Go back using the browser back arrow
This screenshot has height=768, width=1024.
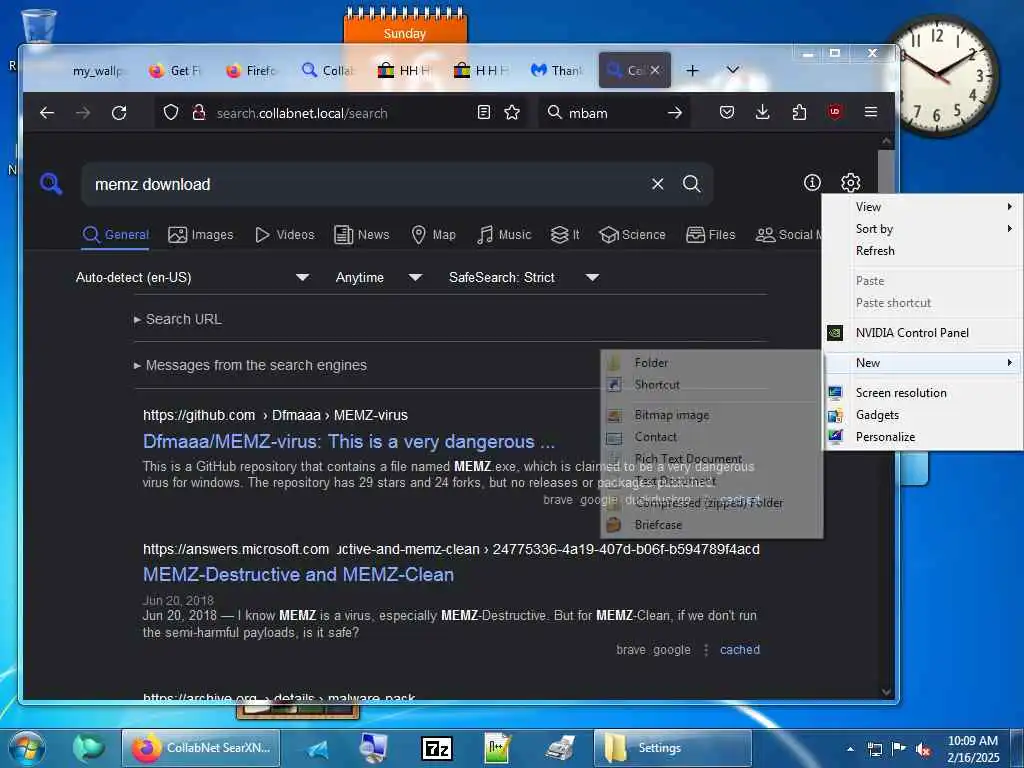(47, 113)
